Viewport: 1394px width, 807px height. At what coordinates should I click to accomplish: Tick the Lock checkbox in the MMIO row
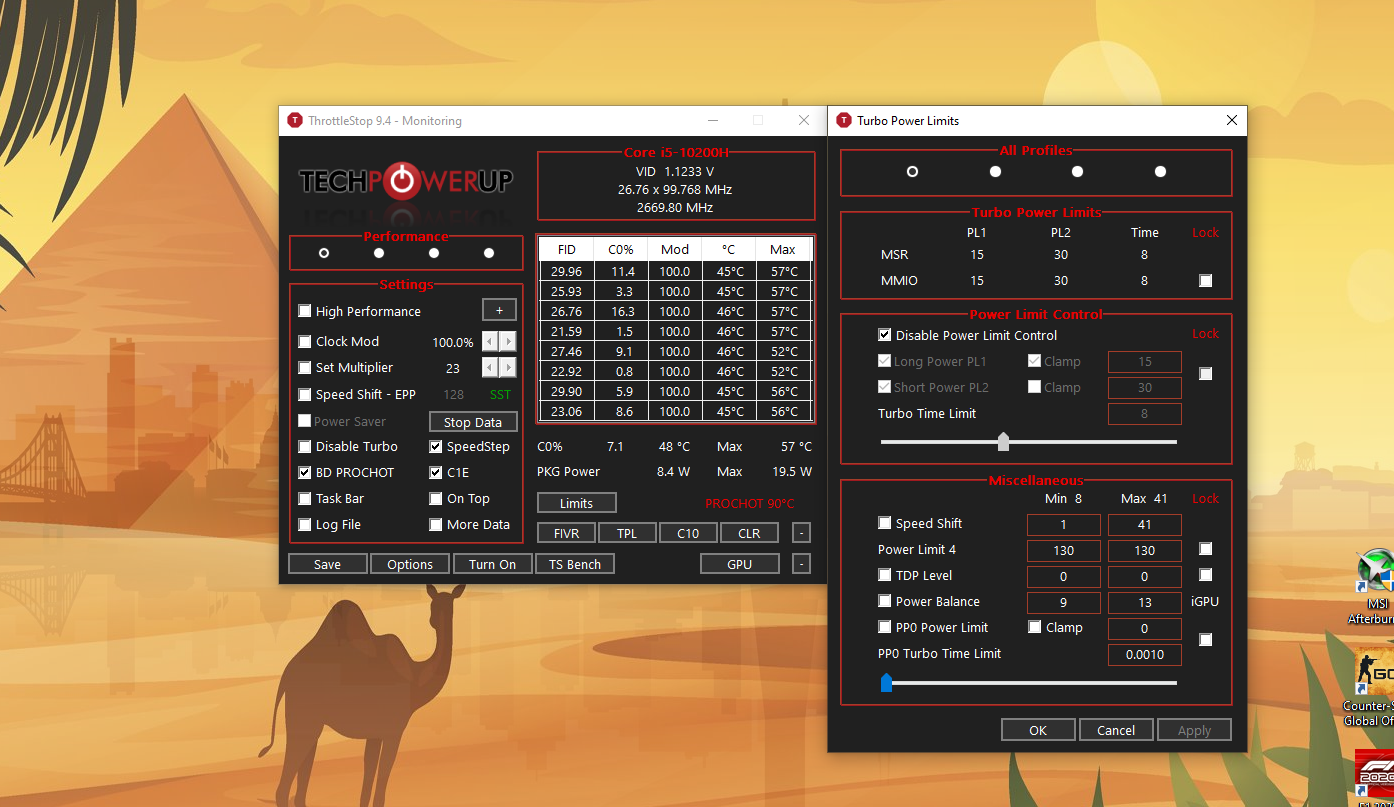click(x=1205, y=281)
